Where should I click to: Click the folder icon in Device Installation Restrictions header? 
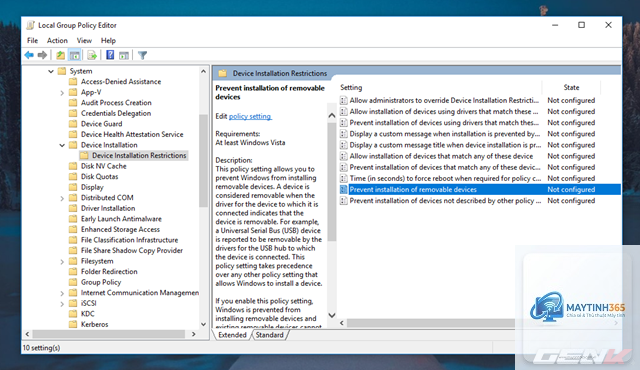coord(222,73)
